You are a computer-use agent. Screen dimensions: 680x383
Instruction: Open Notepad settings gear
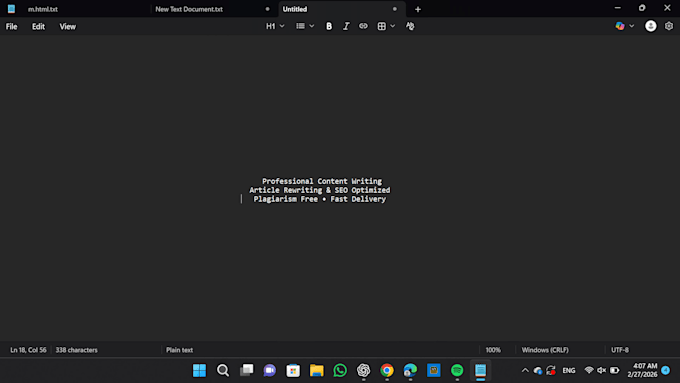click(669, 26)
